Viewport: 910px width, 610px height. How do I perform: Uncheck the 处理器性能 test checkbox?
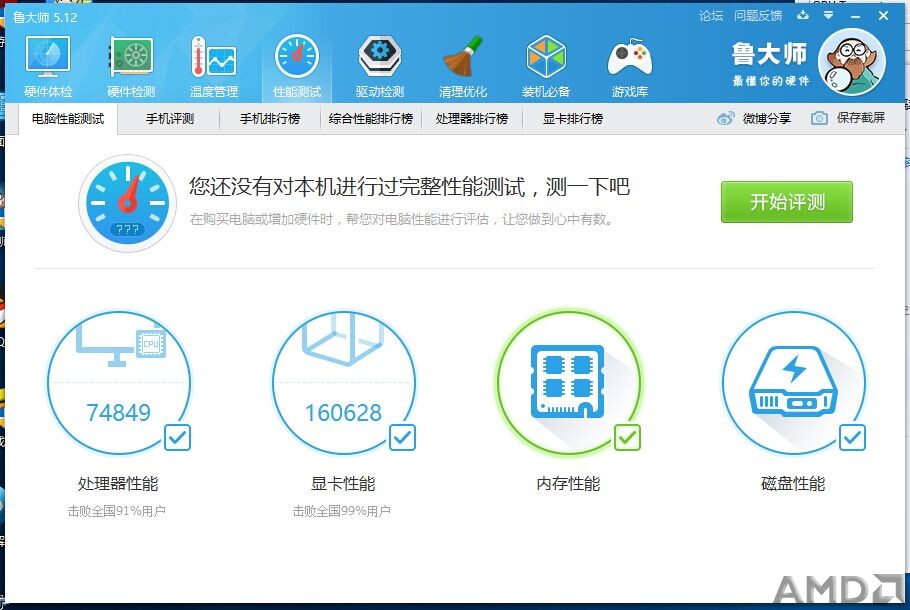tap(178, 438)
